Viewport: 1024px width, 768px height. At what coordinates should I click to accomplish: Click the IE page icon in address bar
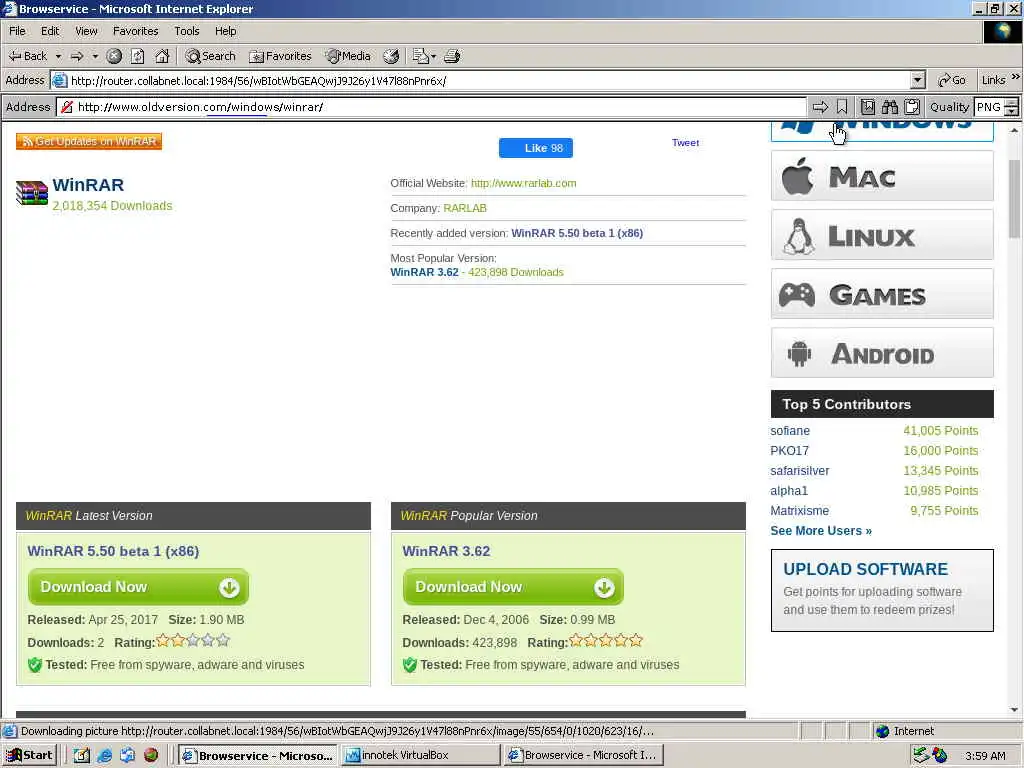59,80
